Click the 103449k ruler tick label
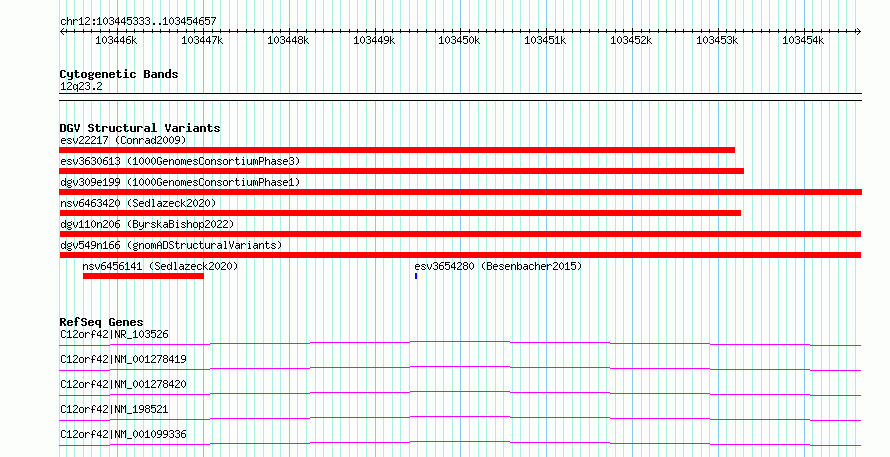 374,40
